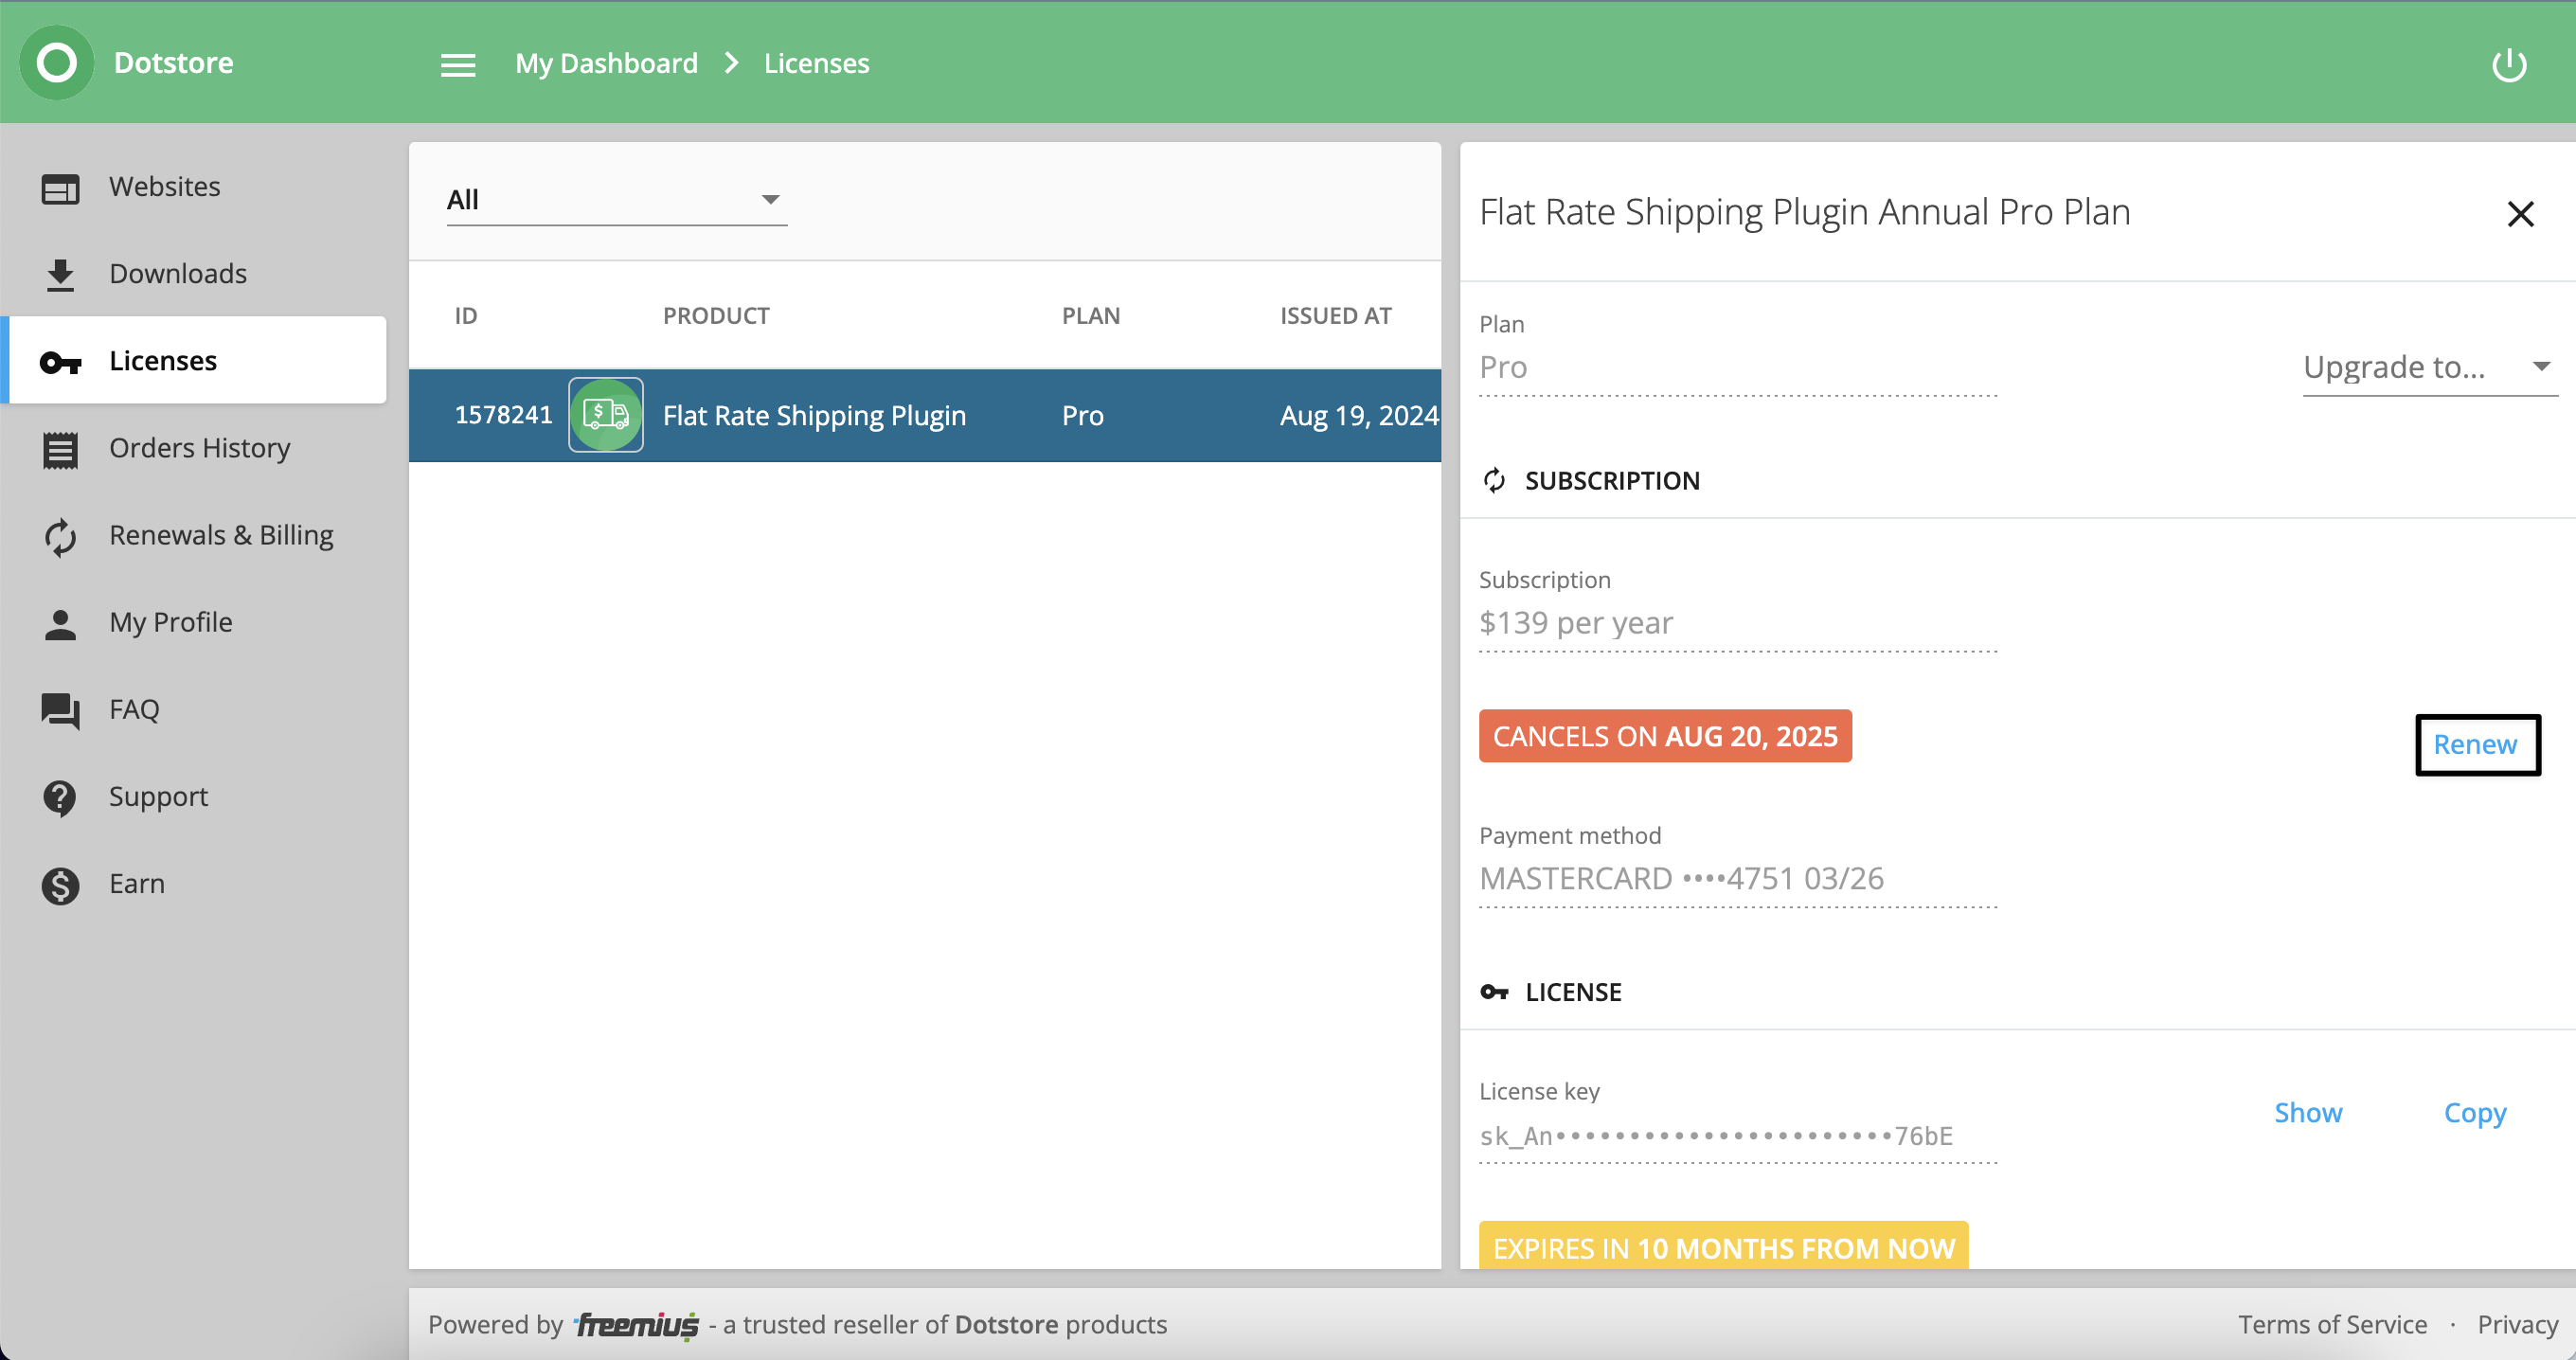Copy the license key
Image resolution: width=2576 pixels, height=1360 pixels.
[x=2474, y=1113]
